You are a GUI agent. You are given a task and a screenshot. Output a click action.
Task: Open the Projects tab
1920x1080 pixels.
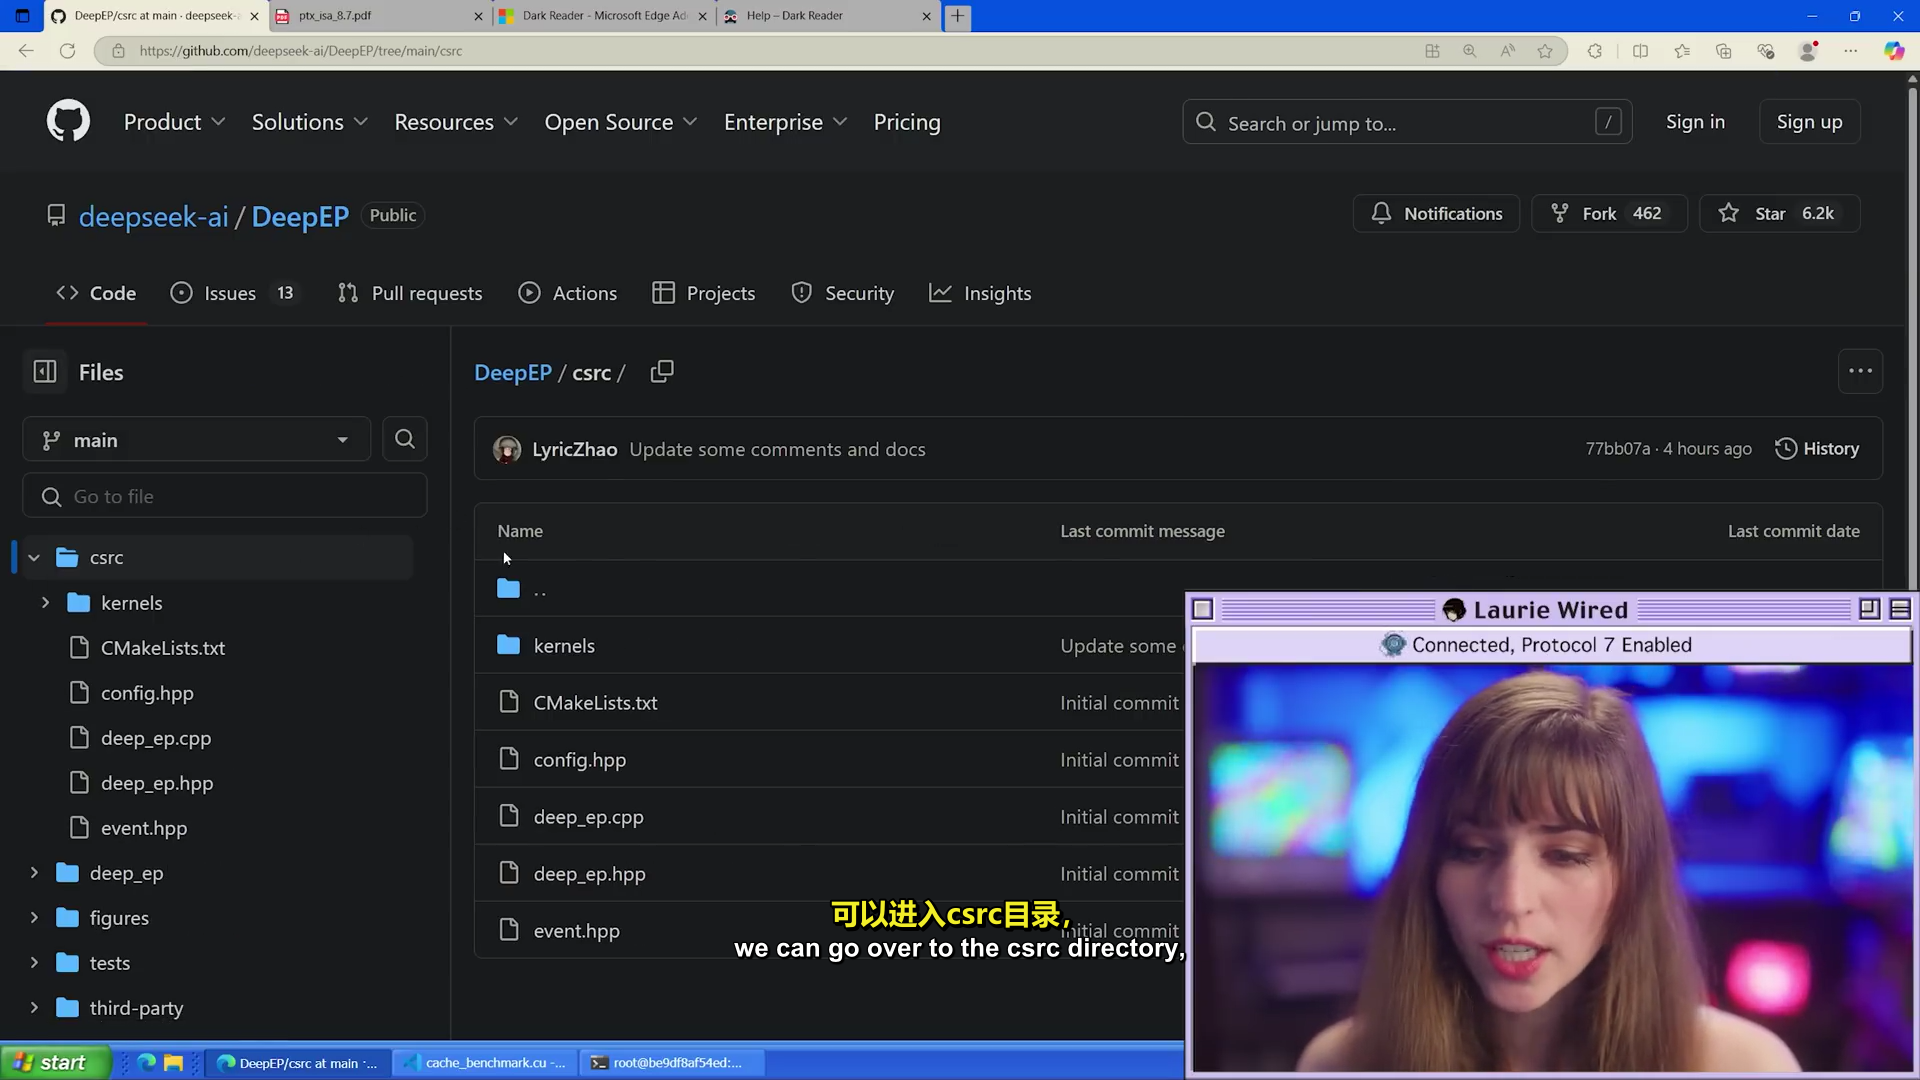pos(704,293)
